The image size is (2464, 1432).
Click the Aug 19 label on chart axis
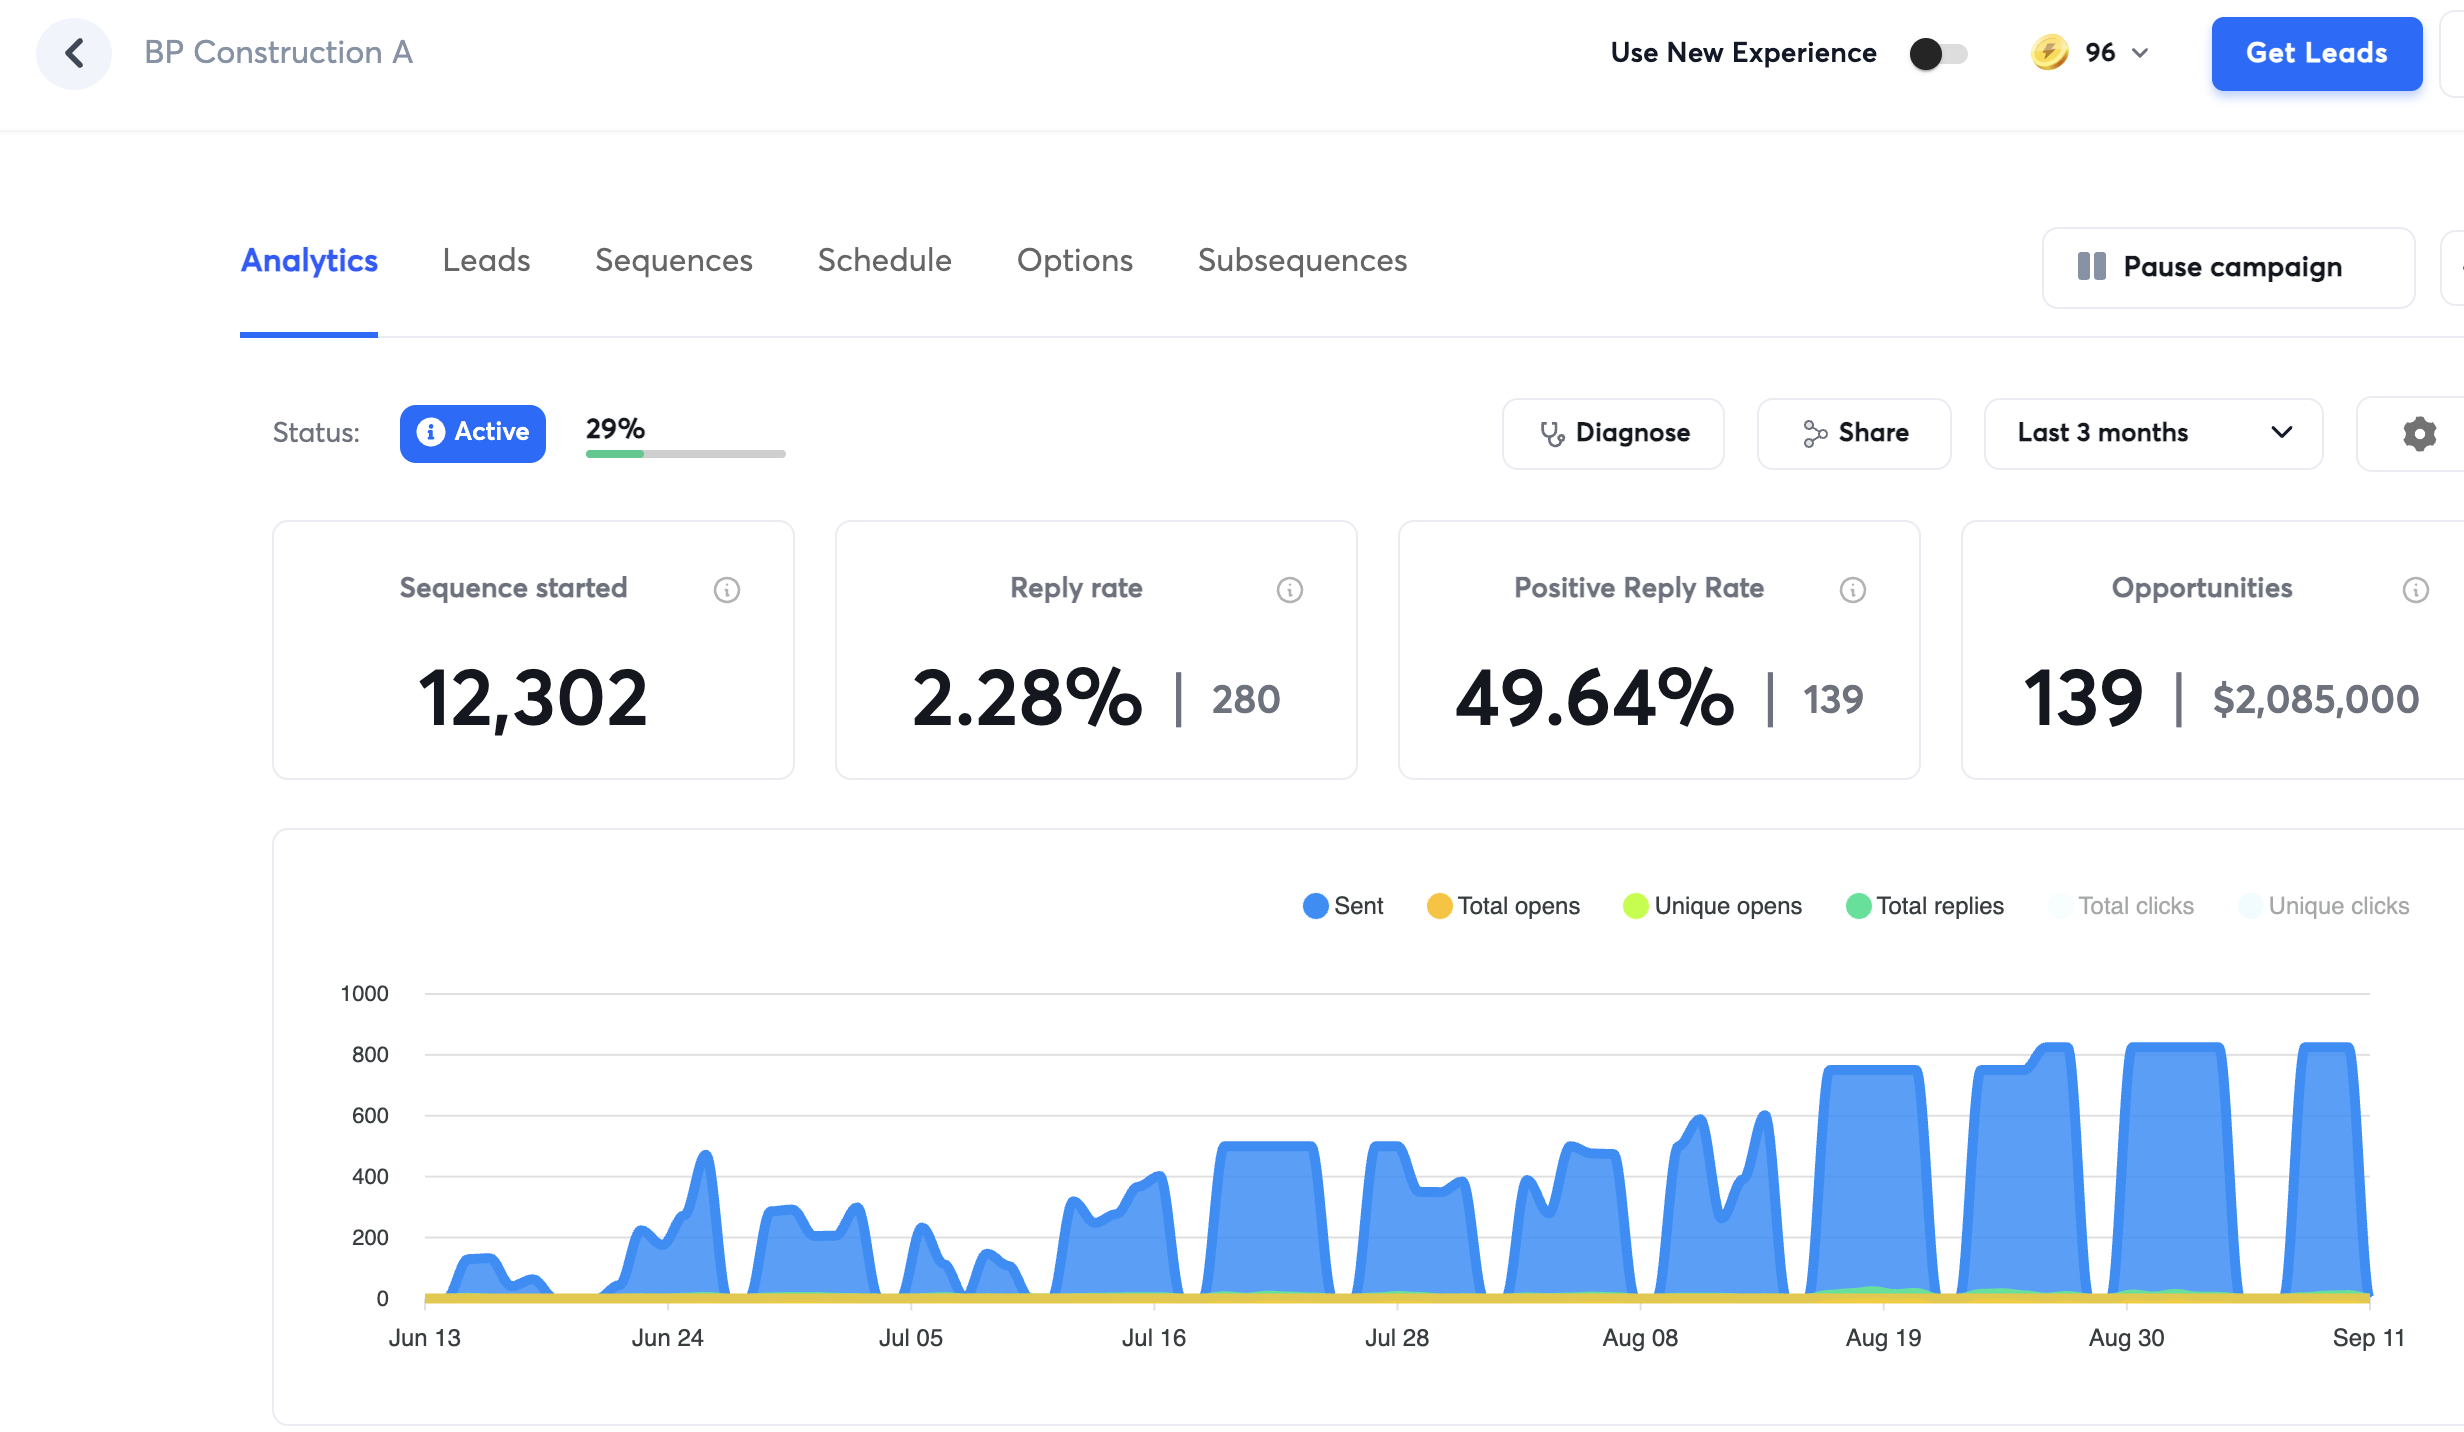pos(1883,1338)
